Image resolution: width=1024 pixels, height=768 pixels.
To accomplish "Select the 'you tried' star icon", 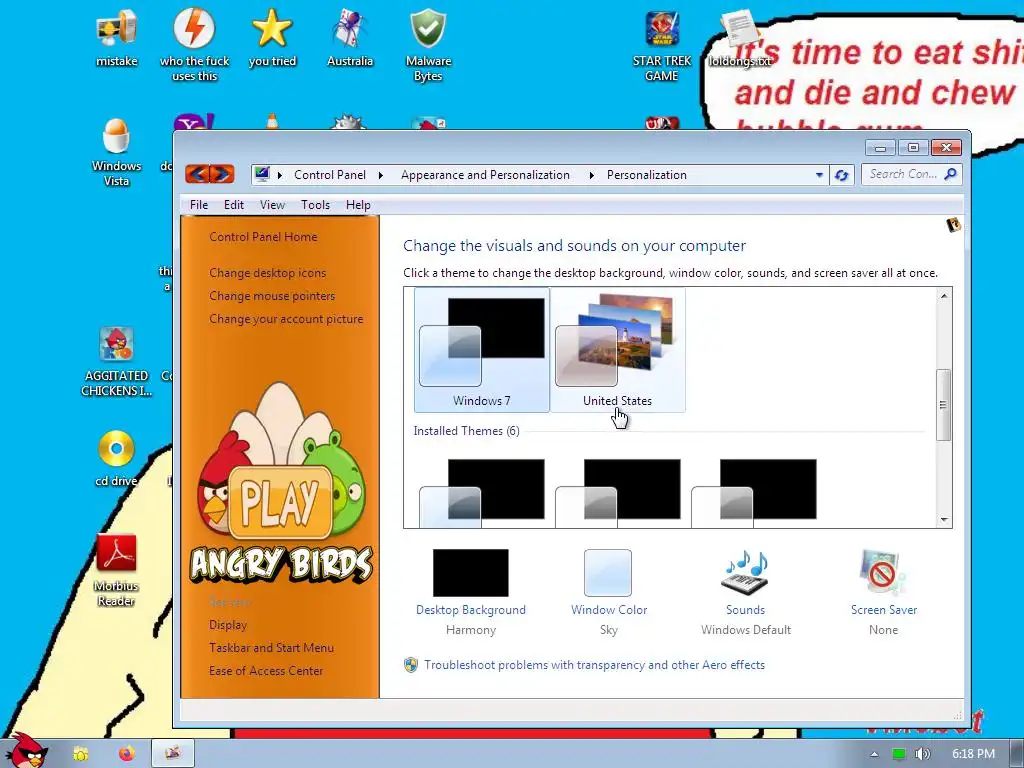I will [x=272, y=38].
